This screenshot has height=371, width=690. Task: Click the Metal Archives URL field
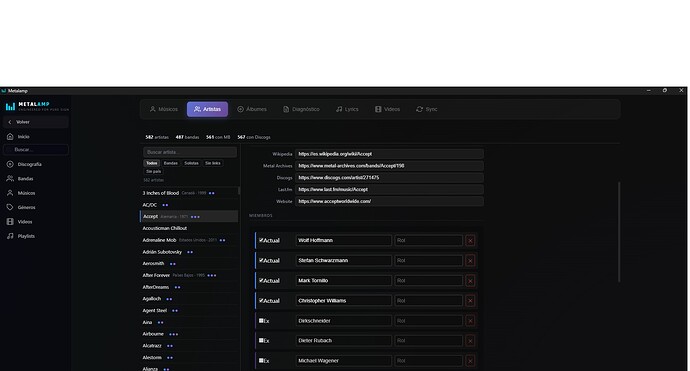point(389,166)
